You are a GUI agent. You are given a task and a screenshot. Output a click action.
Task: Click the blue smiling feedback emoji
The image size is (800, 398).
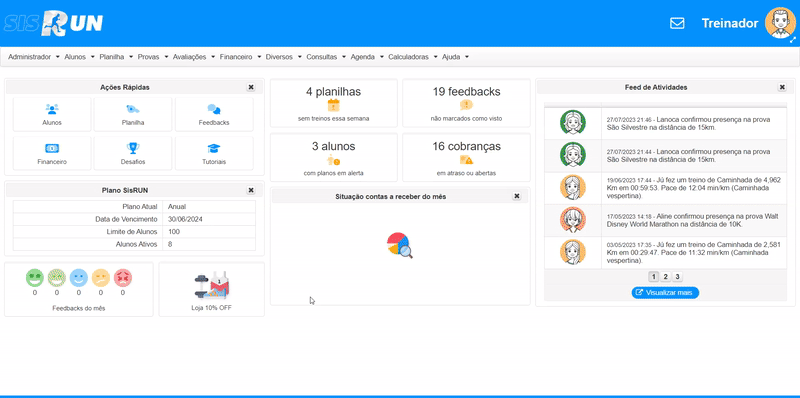[79, 278]
